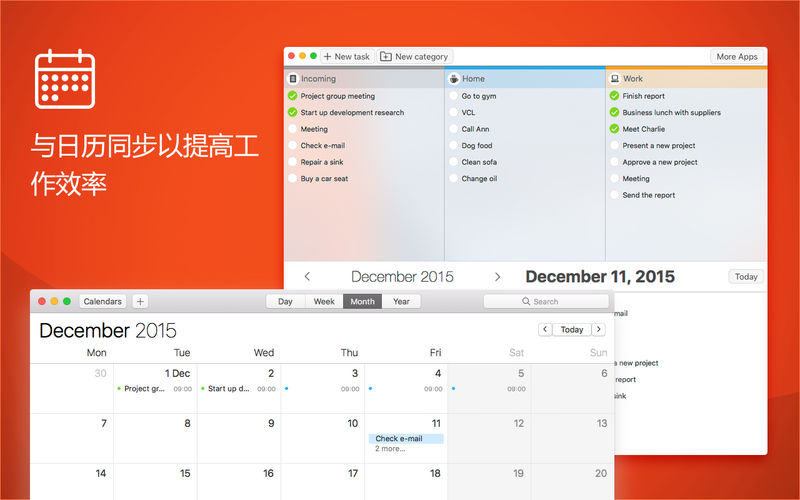The image size is (800, 500).
Task: Uncheck Business lunch with suppliers
Action: click(614, 112)
